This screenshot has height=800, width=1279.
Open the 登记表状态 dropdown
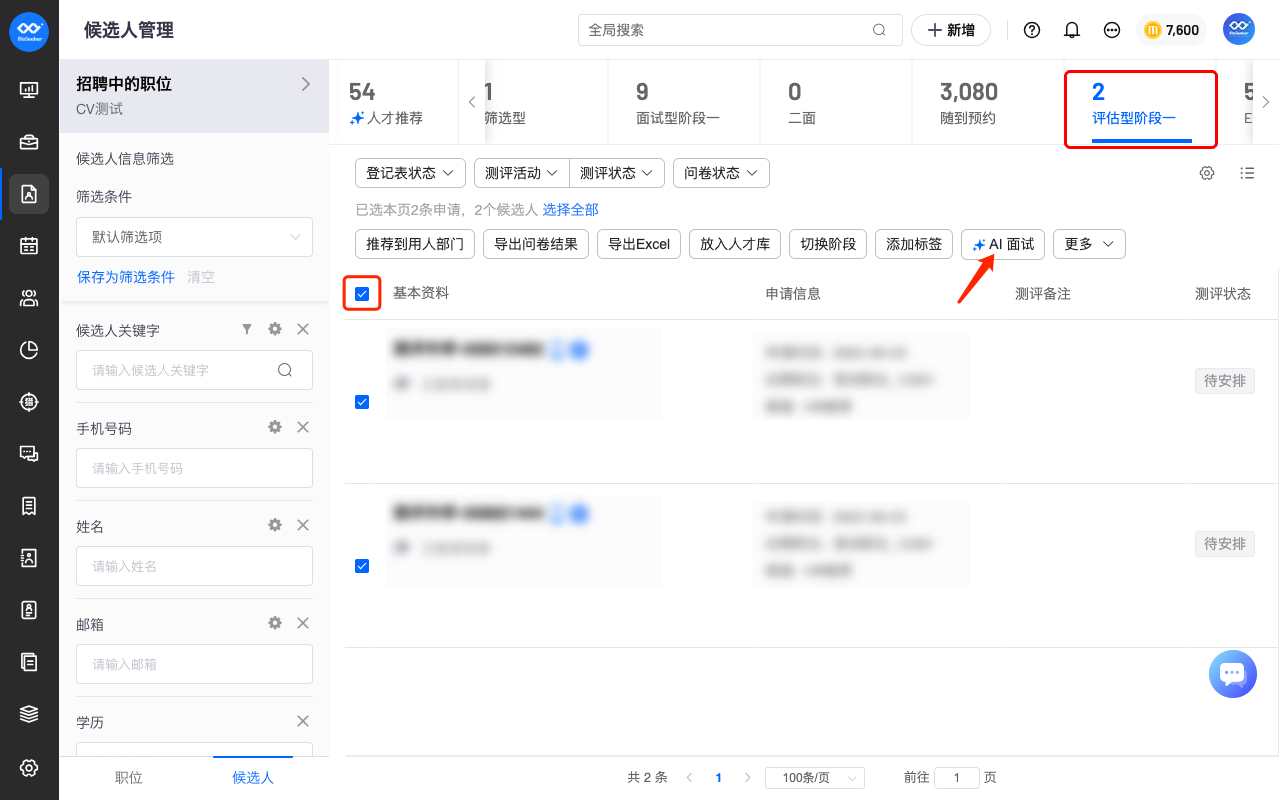[410, 173]
